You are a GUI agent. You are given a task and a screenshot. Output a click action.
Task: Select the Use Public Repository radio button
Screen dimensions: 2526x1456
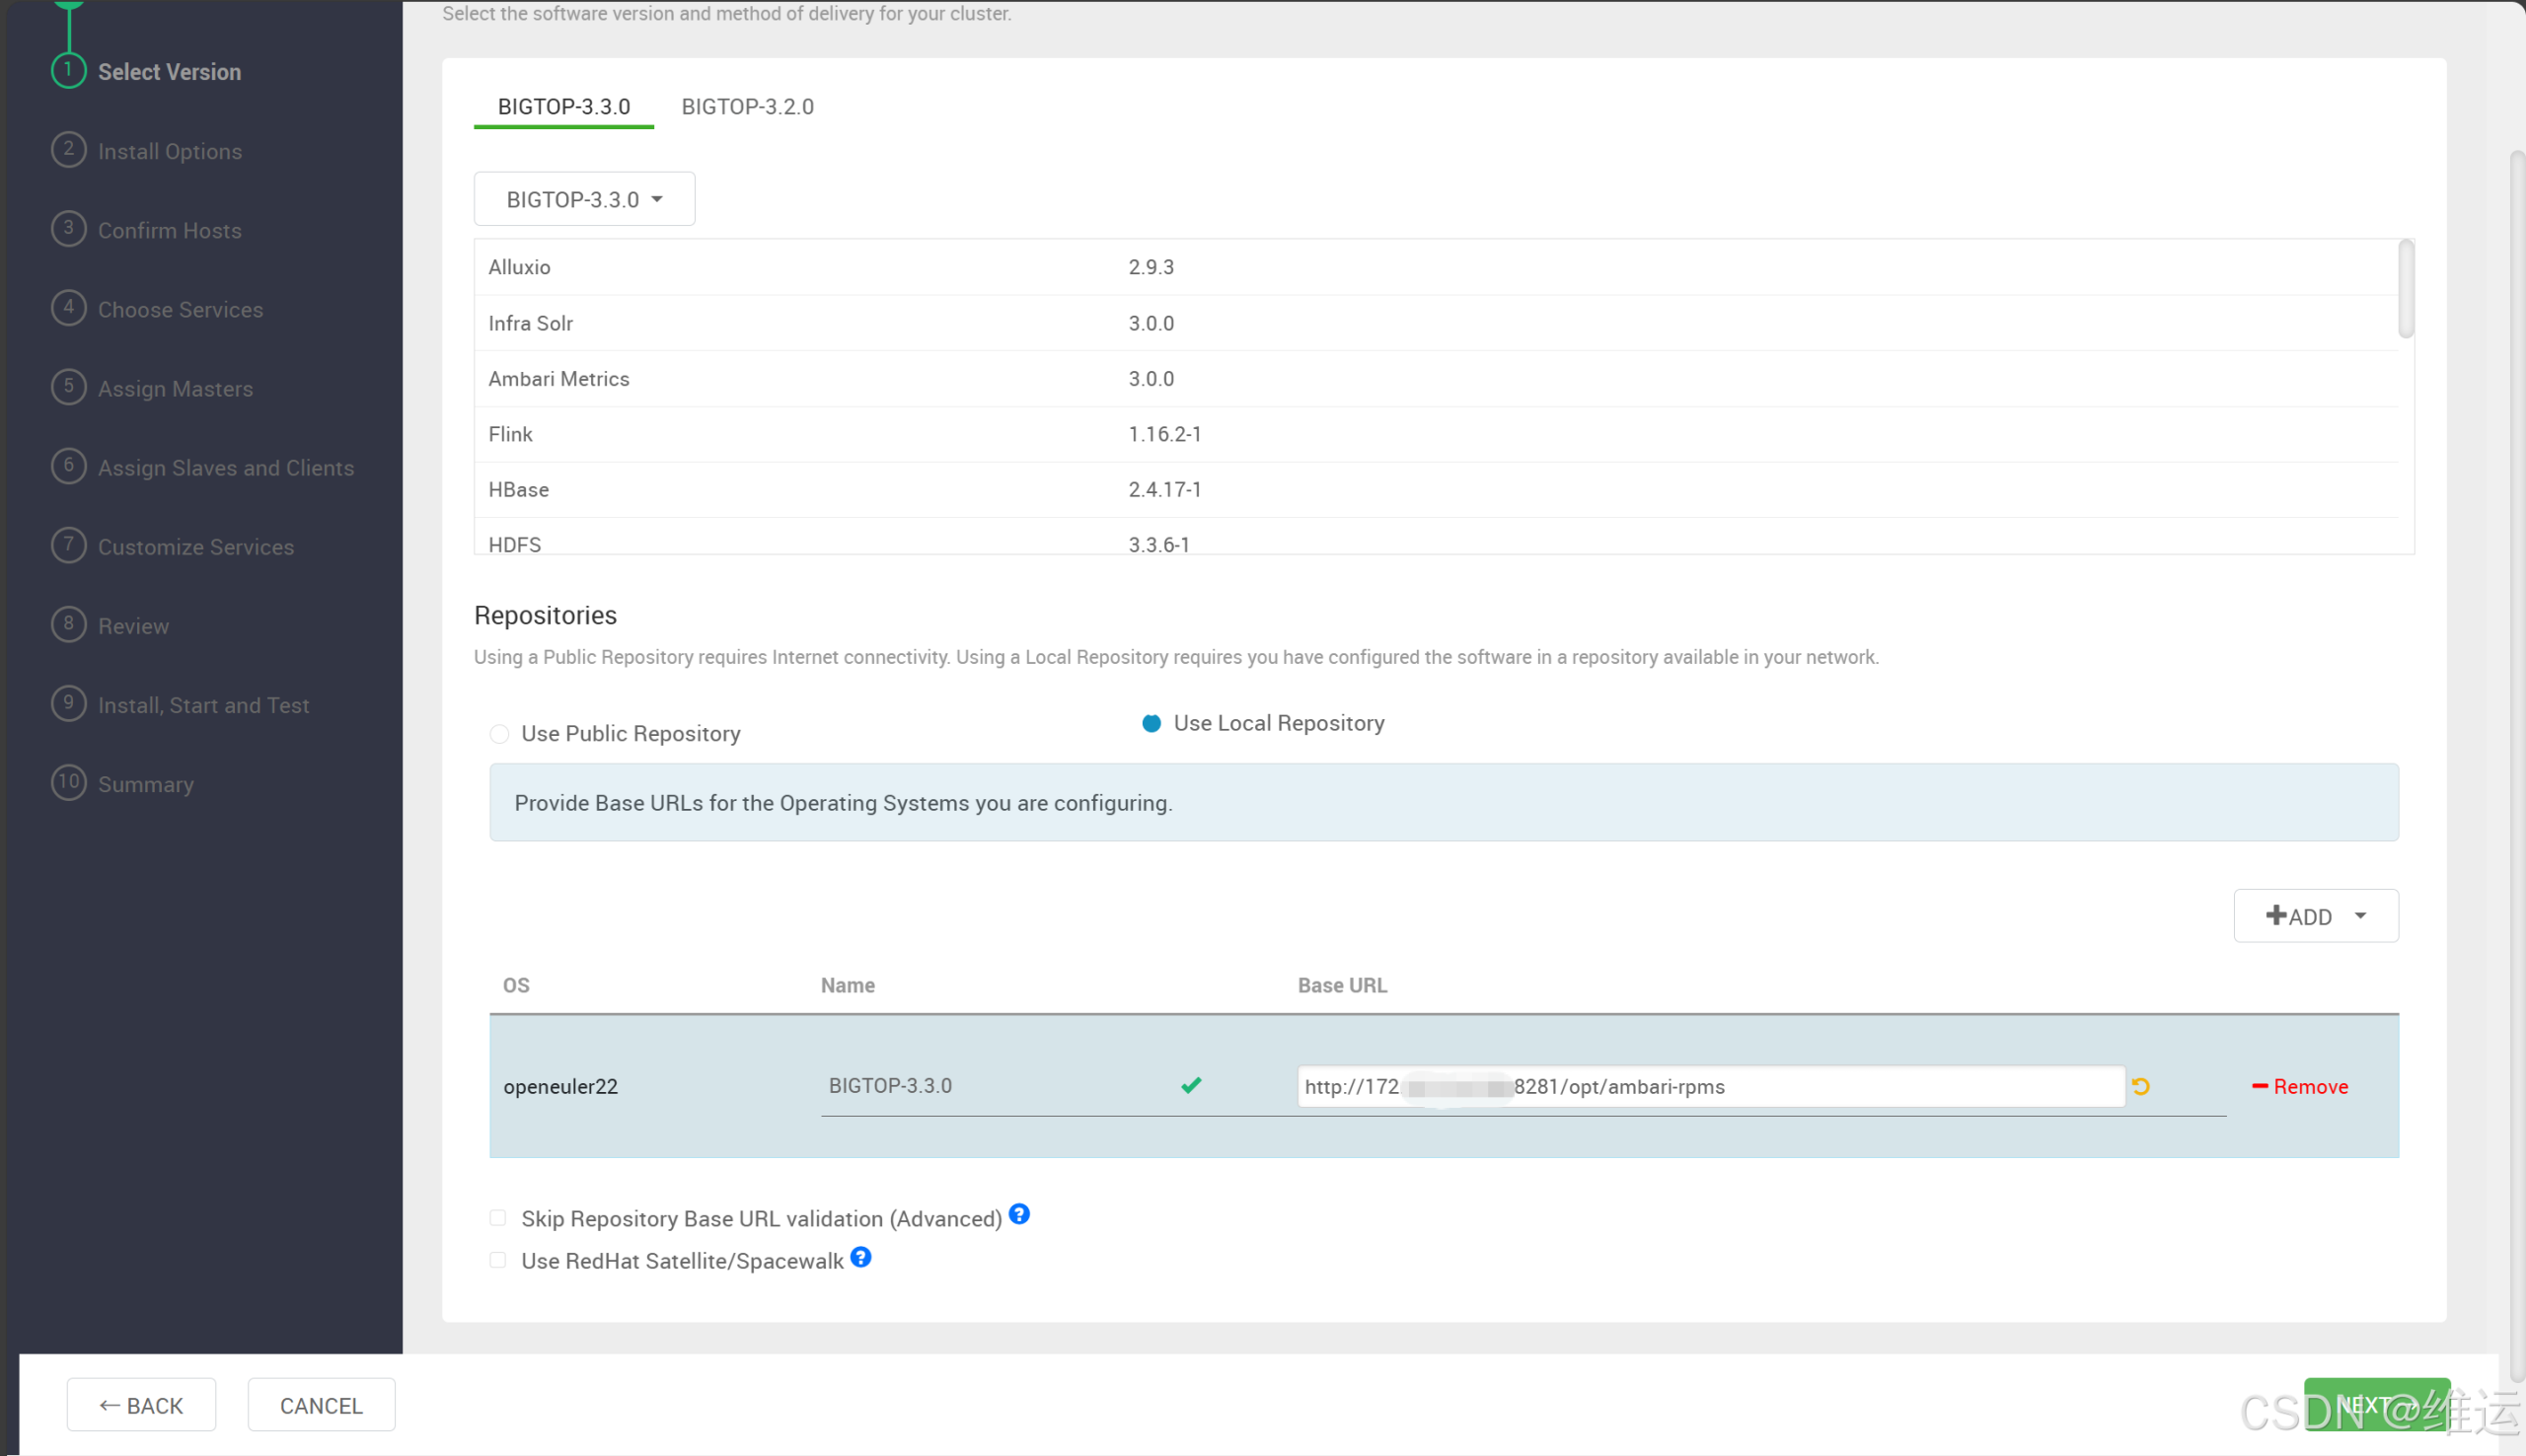tap(499, 733)
